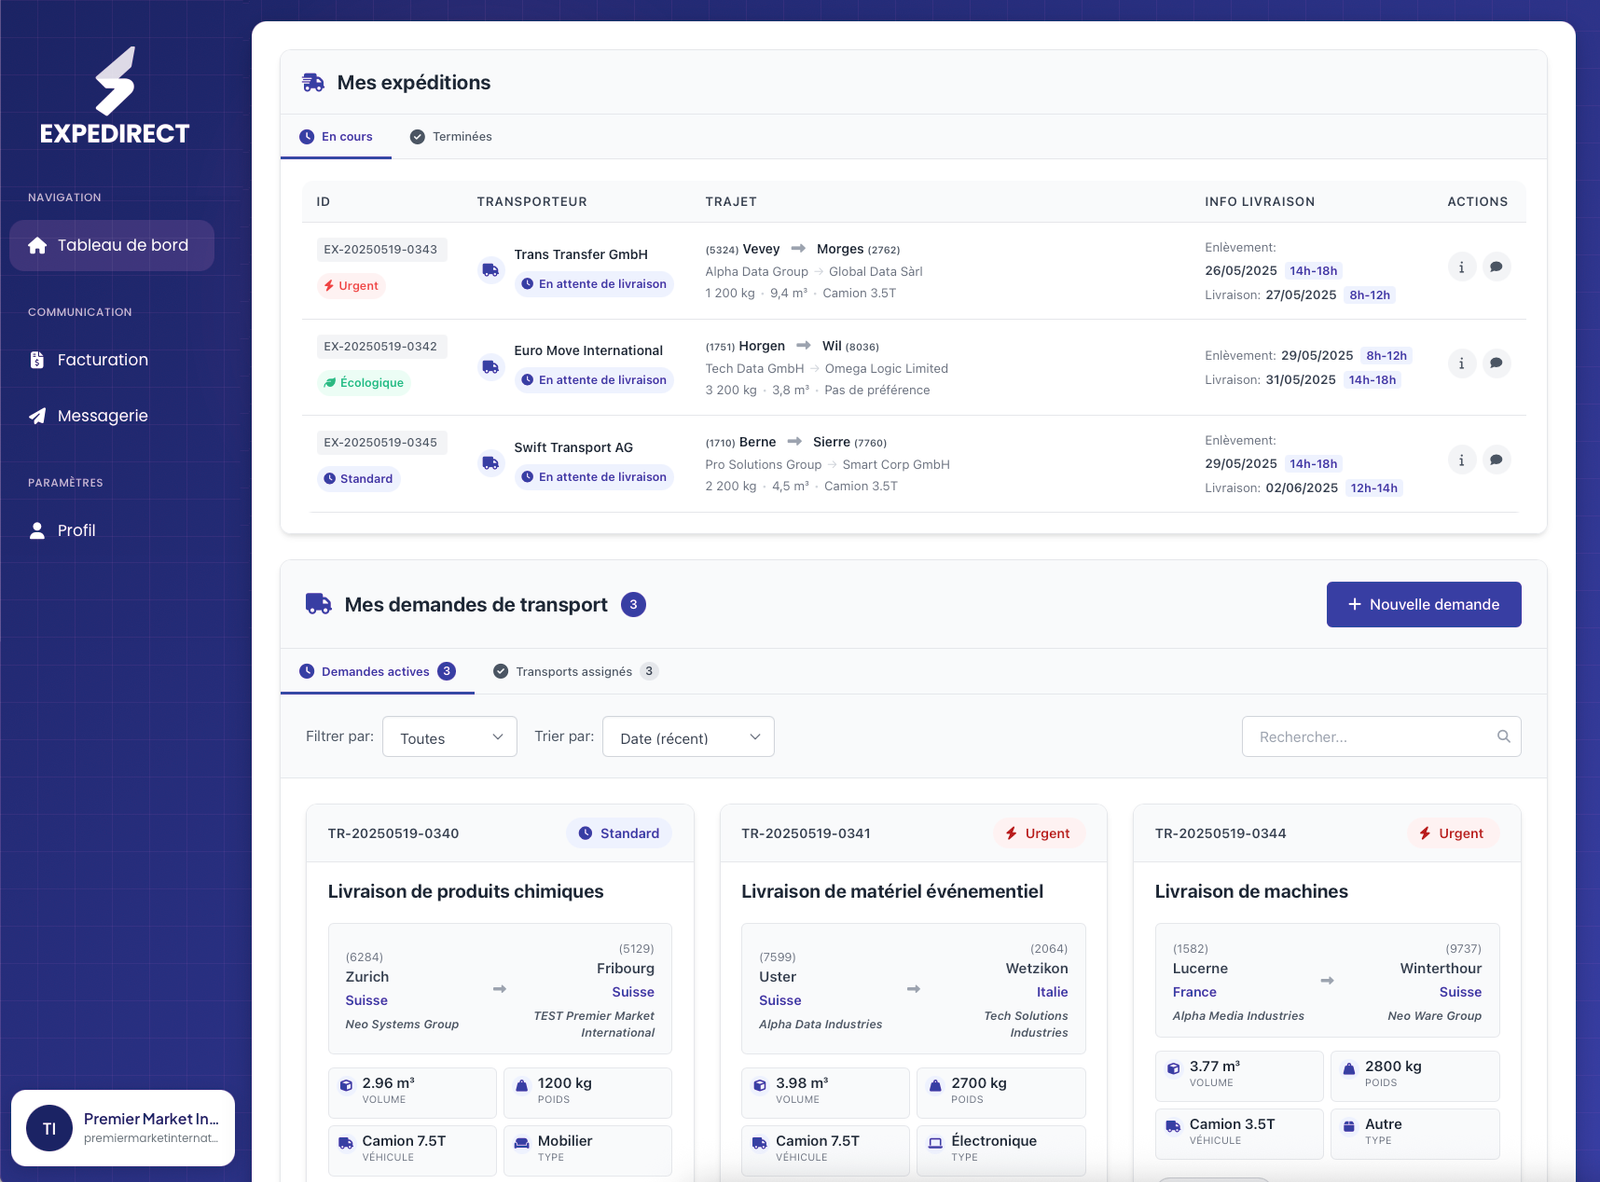This screenshot has width=1600, height=1182.
Task: Click the laptop icon beside Électronique
Action: click(x=935, y=1143)
